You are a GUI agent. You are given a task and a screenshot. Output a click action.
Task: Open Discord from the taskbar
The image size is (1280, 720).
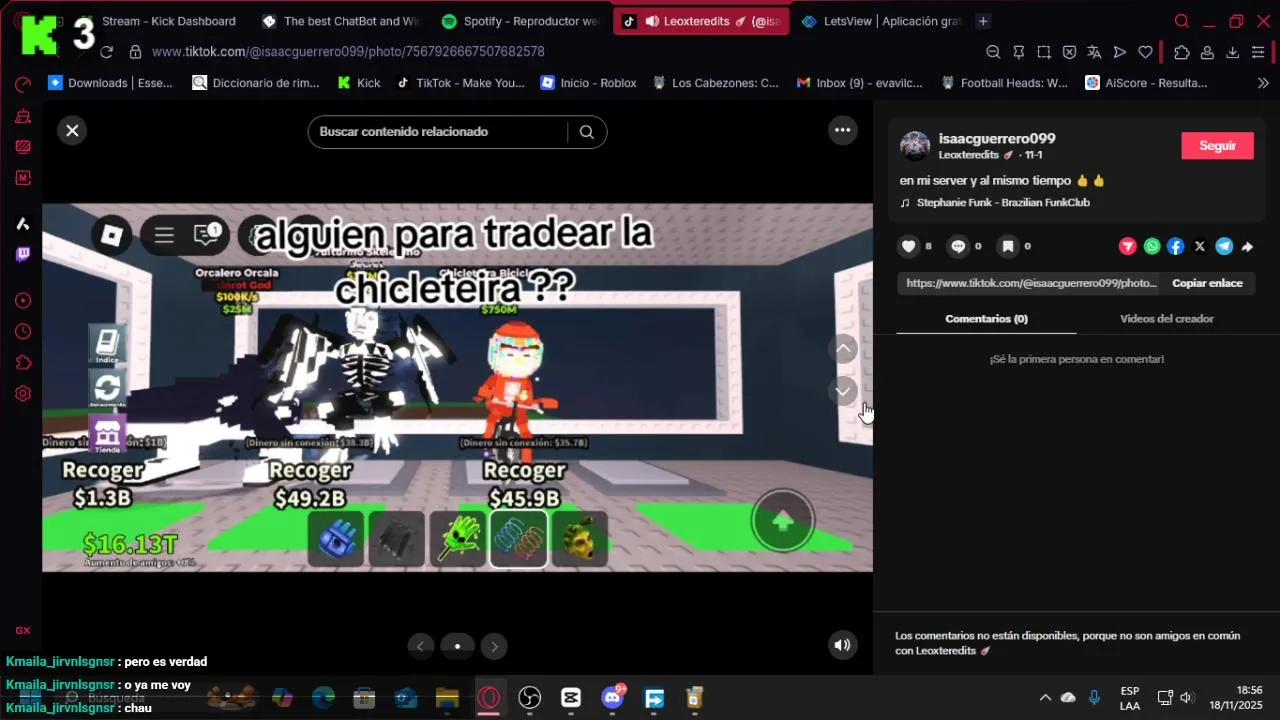tap(613, 698)
